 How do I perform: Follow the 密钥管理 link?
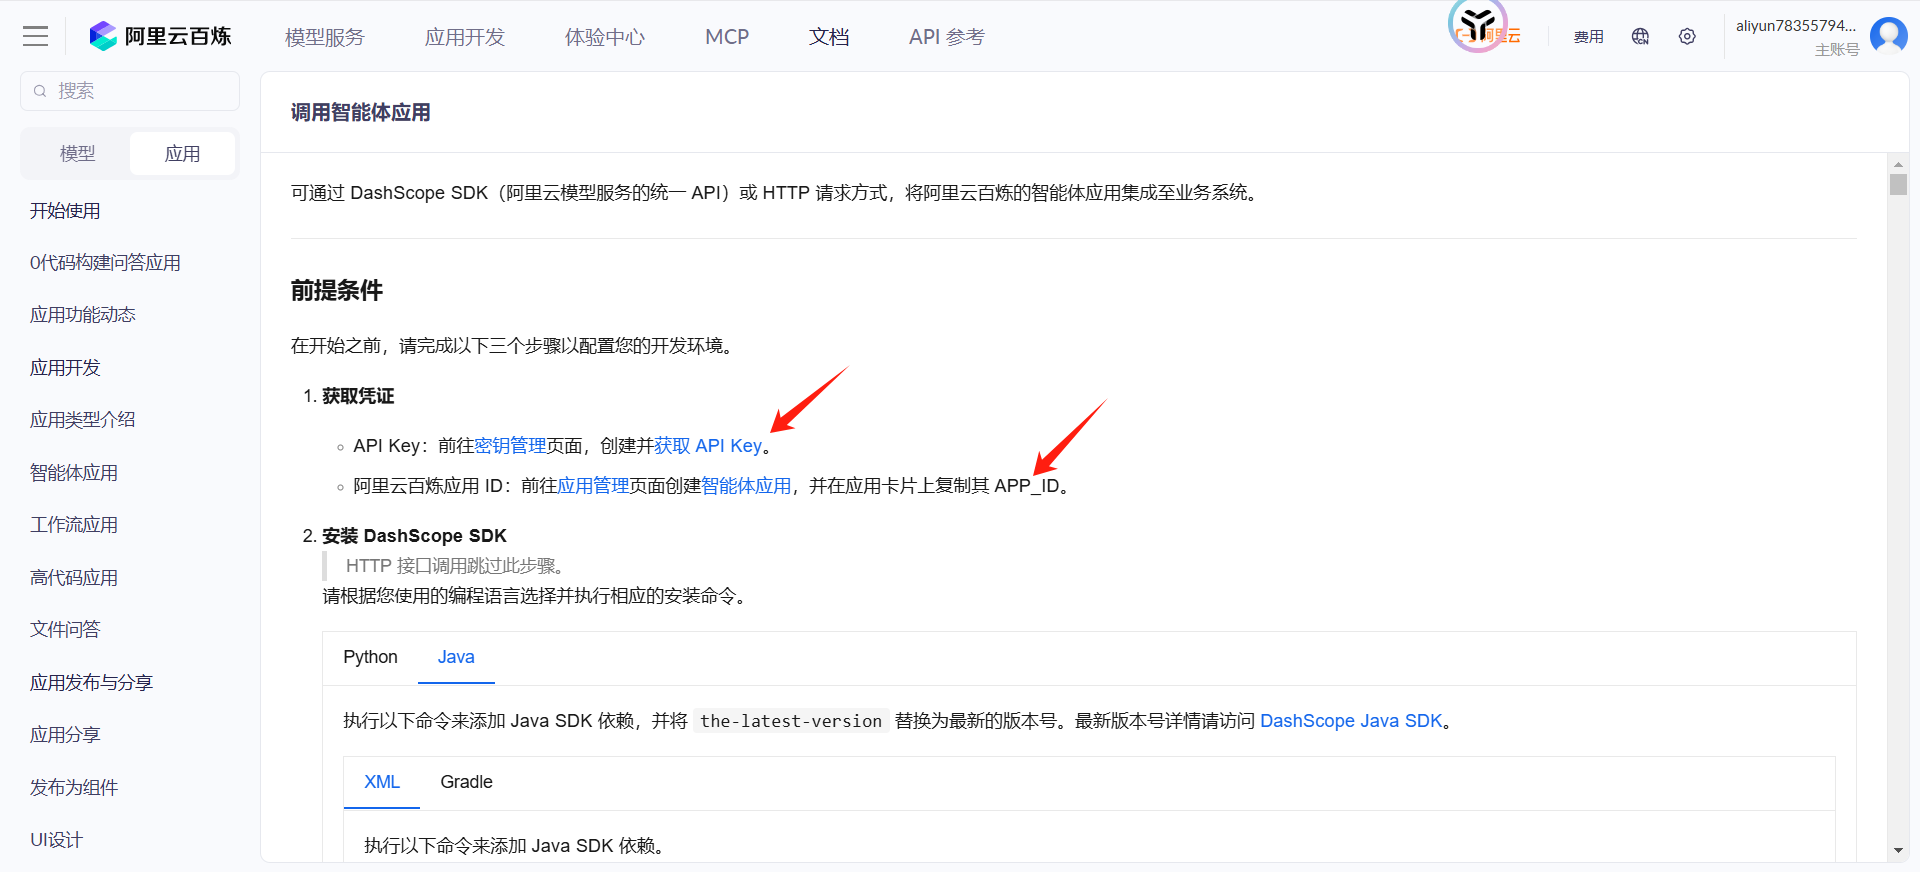pos(510,446)
